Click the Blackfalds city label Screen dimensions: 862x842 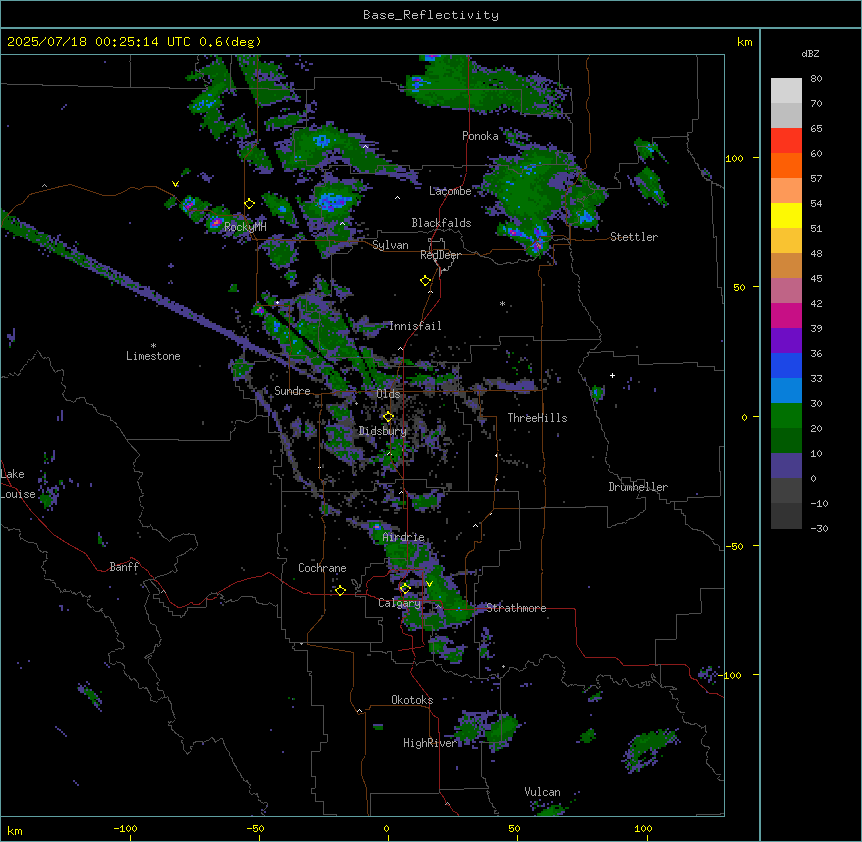[x=441, y=223]
